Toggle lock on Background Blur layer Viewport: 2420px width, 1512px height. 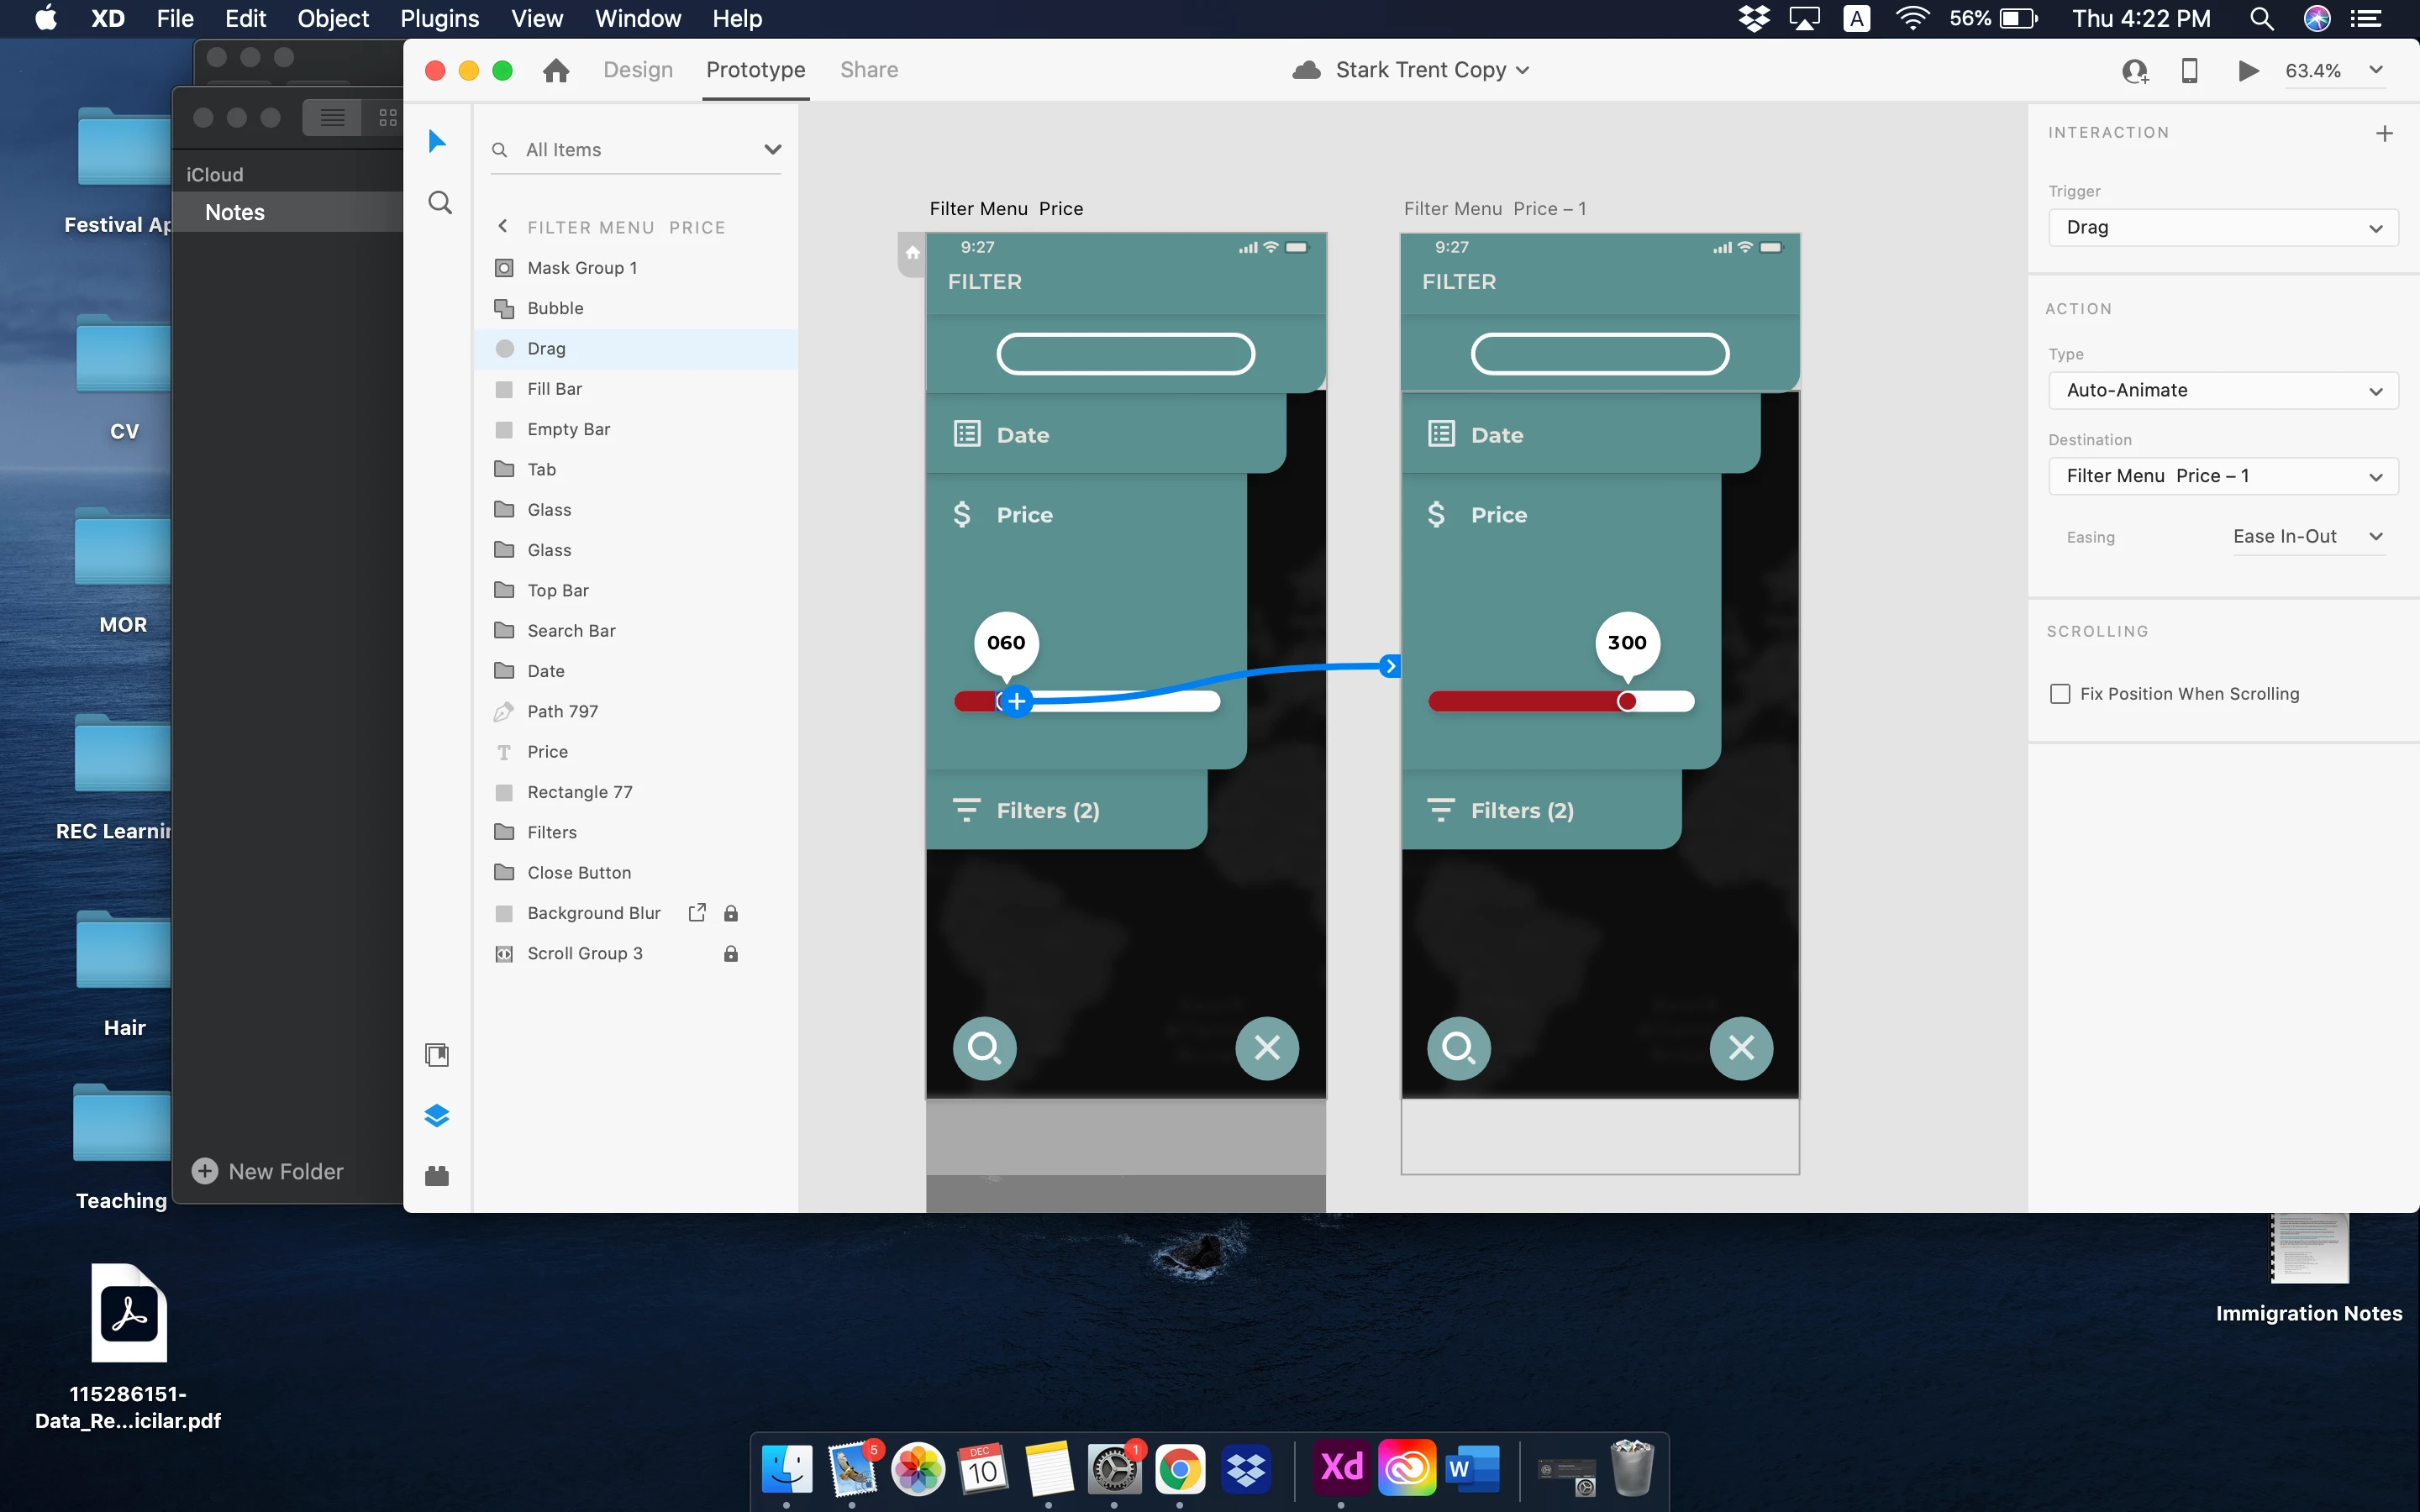tap(731, 913)
